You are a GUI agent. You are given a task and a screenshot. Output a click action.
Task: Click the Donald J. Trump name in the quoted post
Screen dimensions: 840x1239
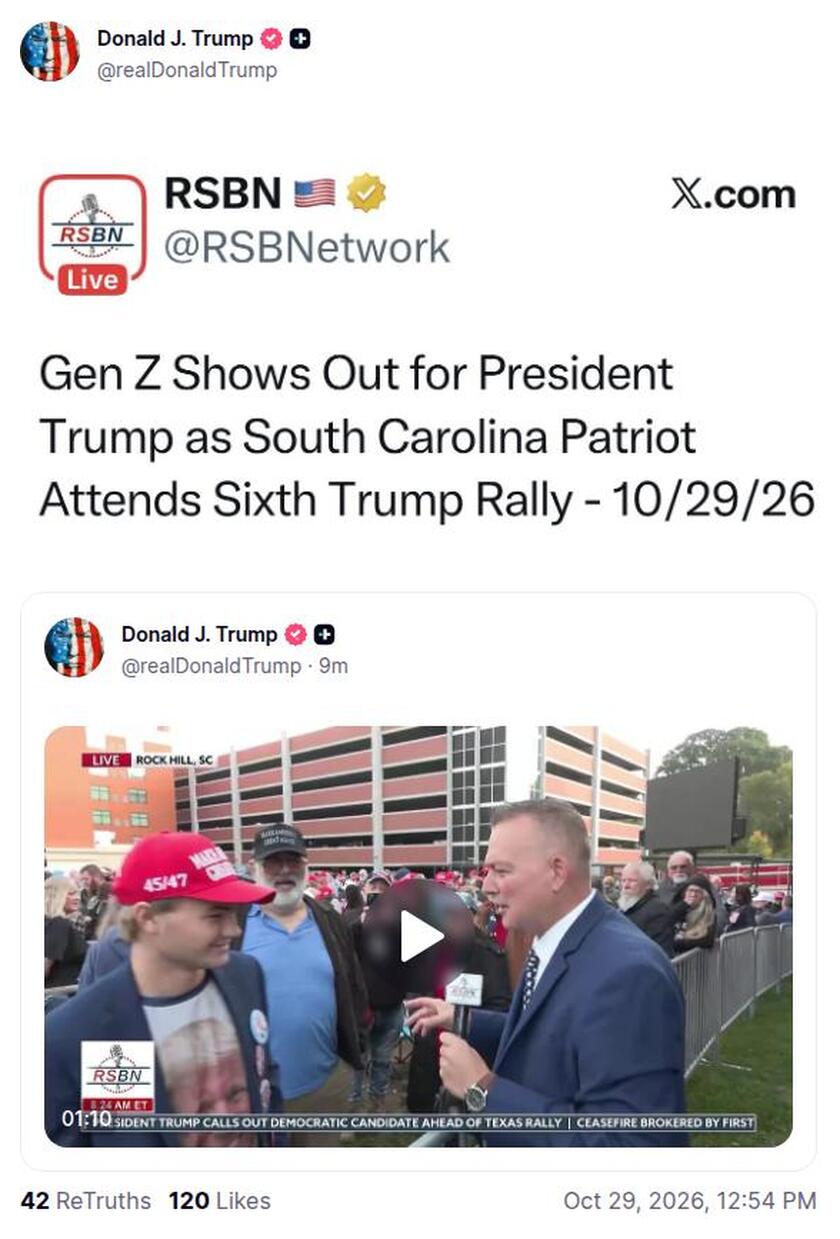pyautogui.click(x=199, y=634)
